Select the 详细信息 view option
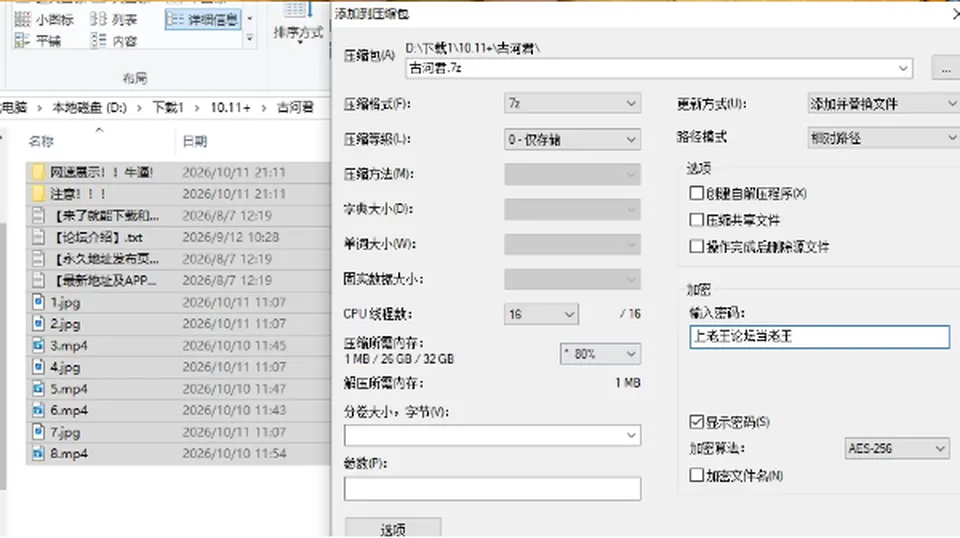 (x=203, y=20)
